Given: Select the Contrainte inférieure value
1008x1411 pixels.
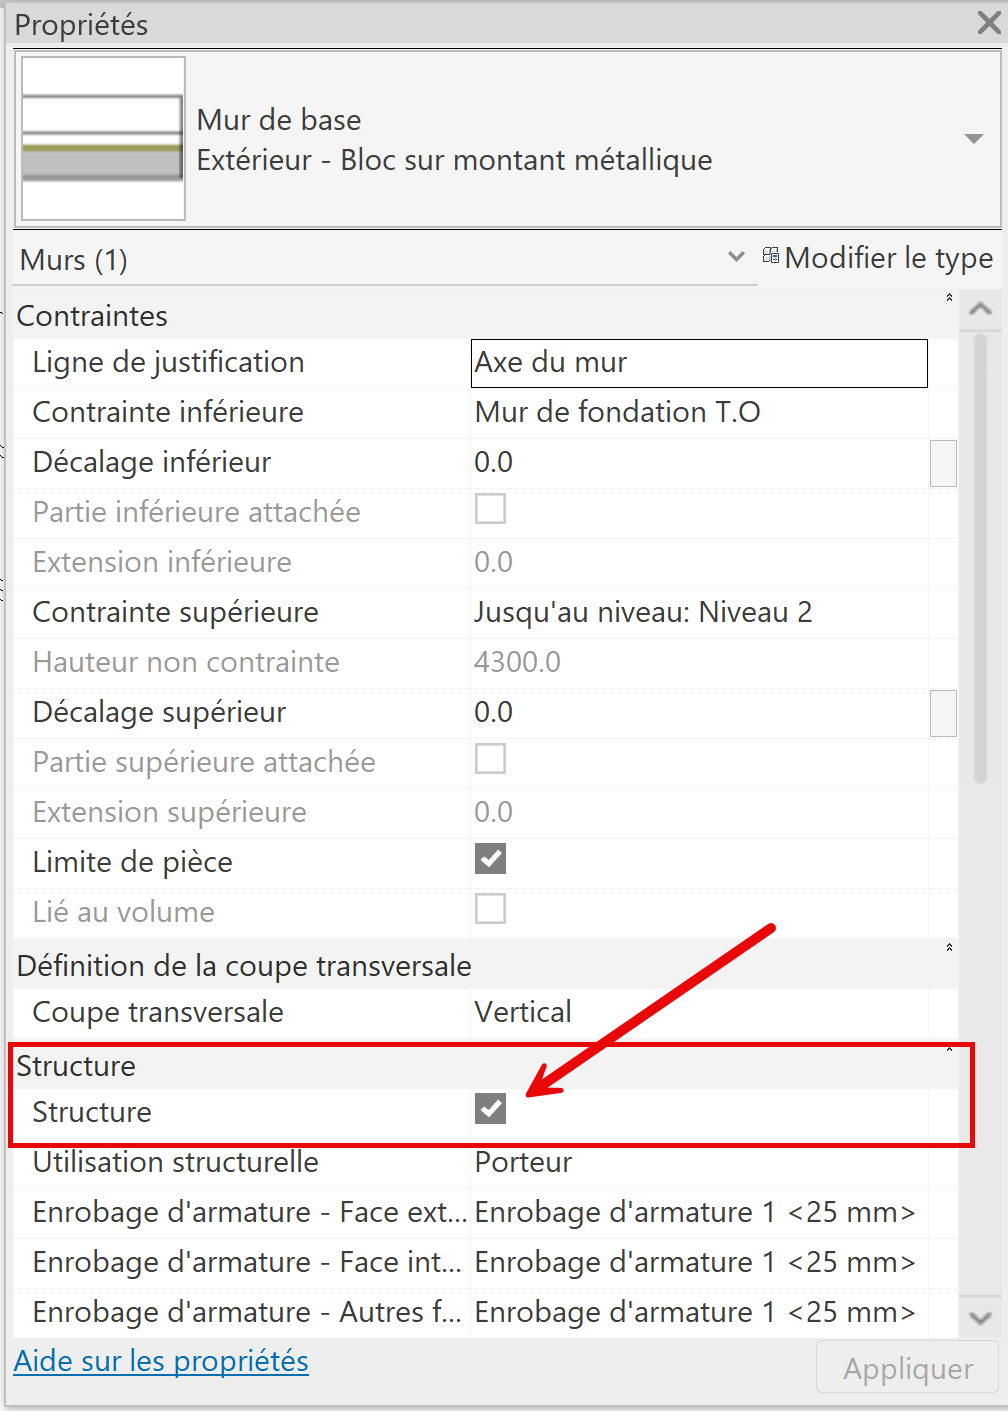Looking at the screenshot, I should [698, 413].
